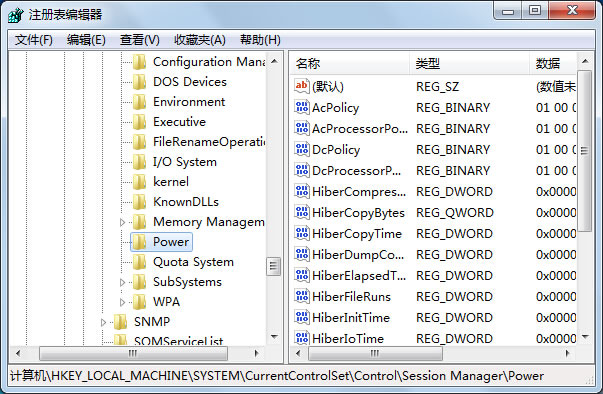This screenshot has width=603, height=394.
Task: Sort by the 类型 column header
Action: [469, 63]
